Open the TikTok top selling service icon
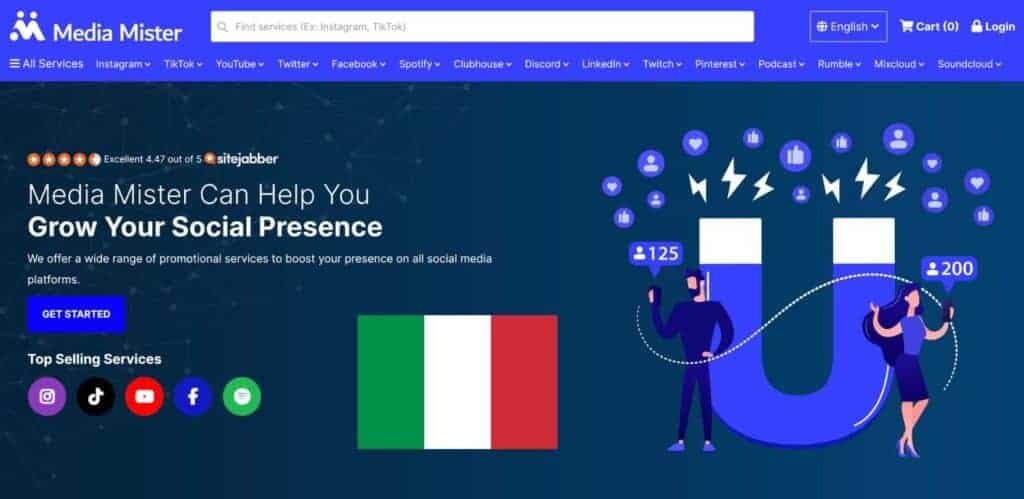The height and width of the screenshot is (499, 1024). coord(96,396)
